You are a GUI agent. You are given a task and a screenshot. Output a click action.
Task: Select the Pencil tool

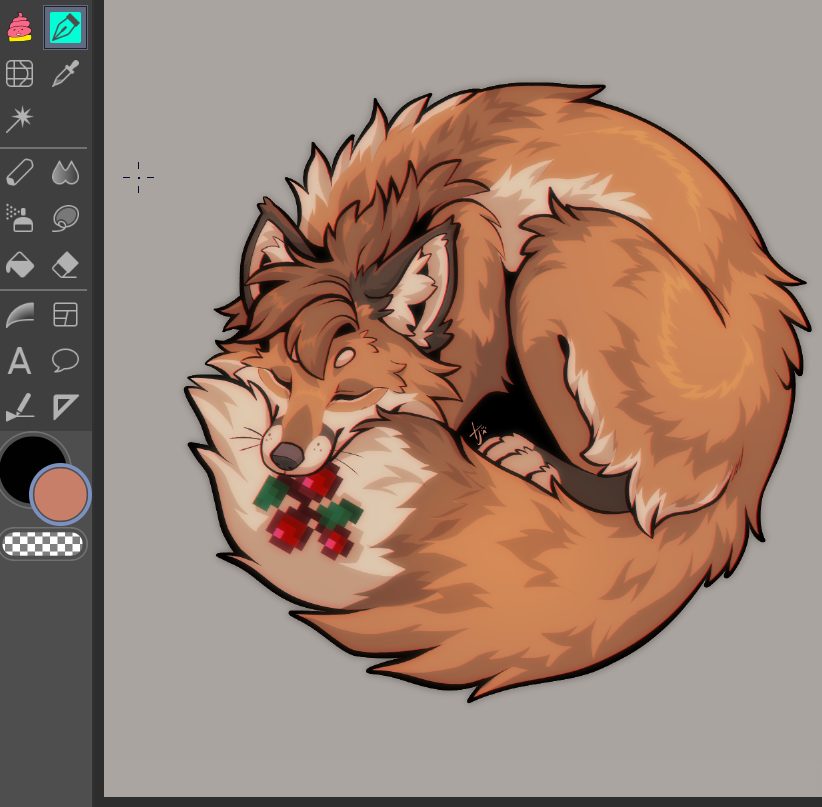19,172
